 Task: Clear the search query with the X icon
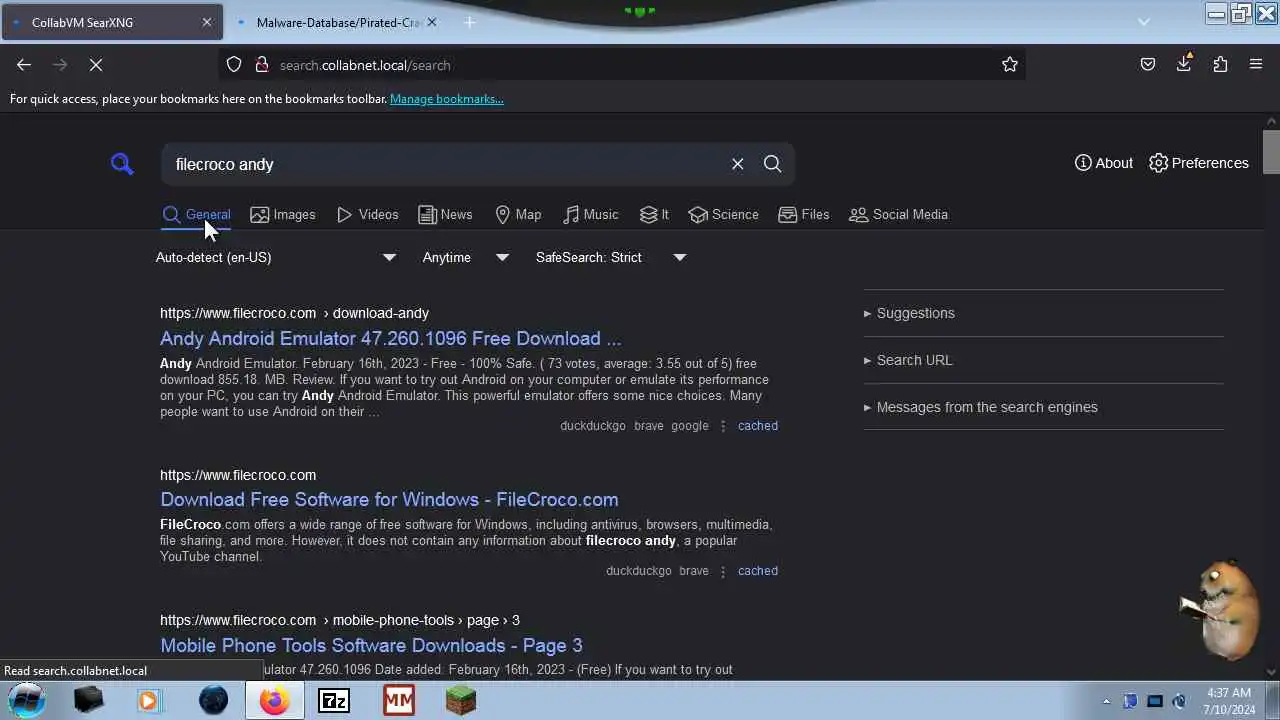click(x=737, y=164)
